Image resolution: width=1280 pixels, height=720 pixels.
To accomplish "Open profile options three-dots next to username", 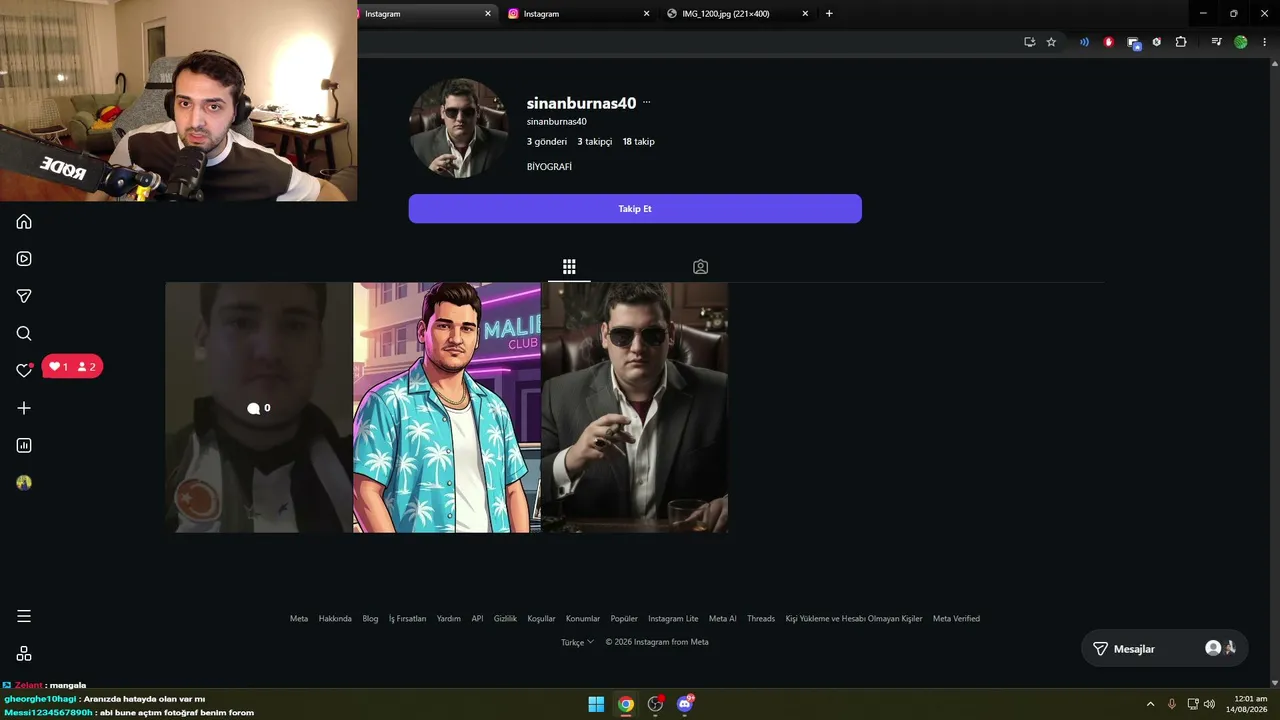I will [x=647, y=103].
